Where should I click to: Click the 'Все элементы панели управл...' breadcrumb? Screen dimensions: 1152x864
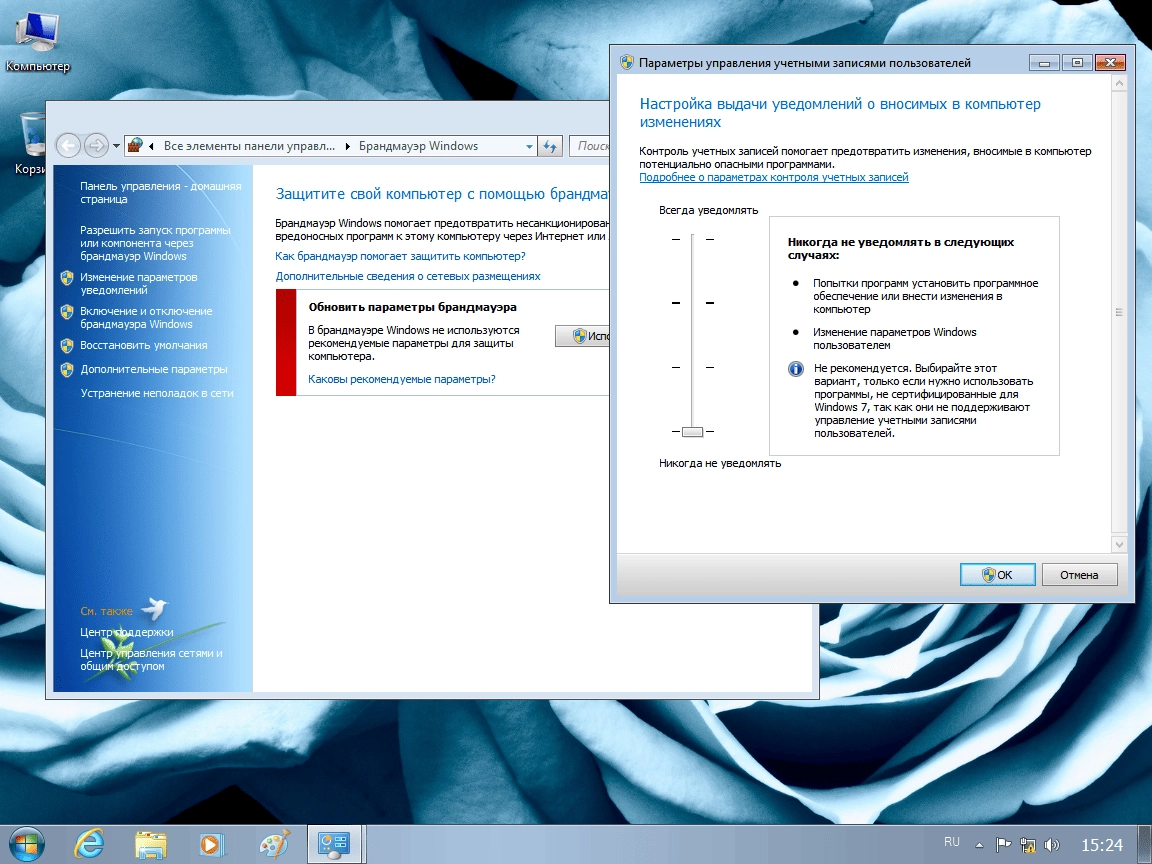pyautogui.click(x=249, y=146)
